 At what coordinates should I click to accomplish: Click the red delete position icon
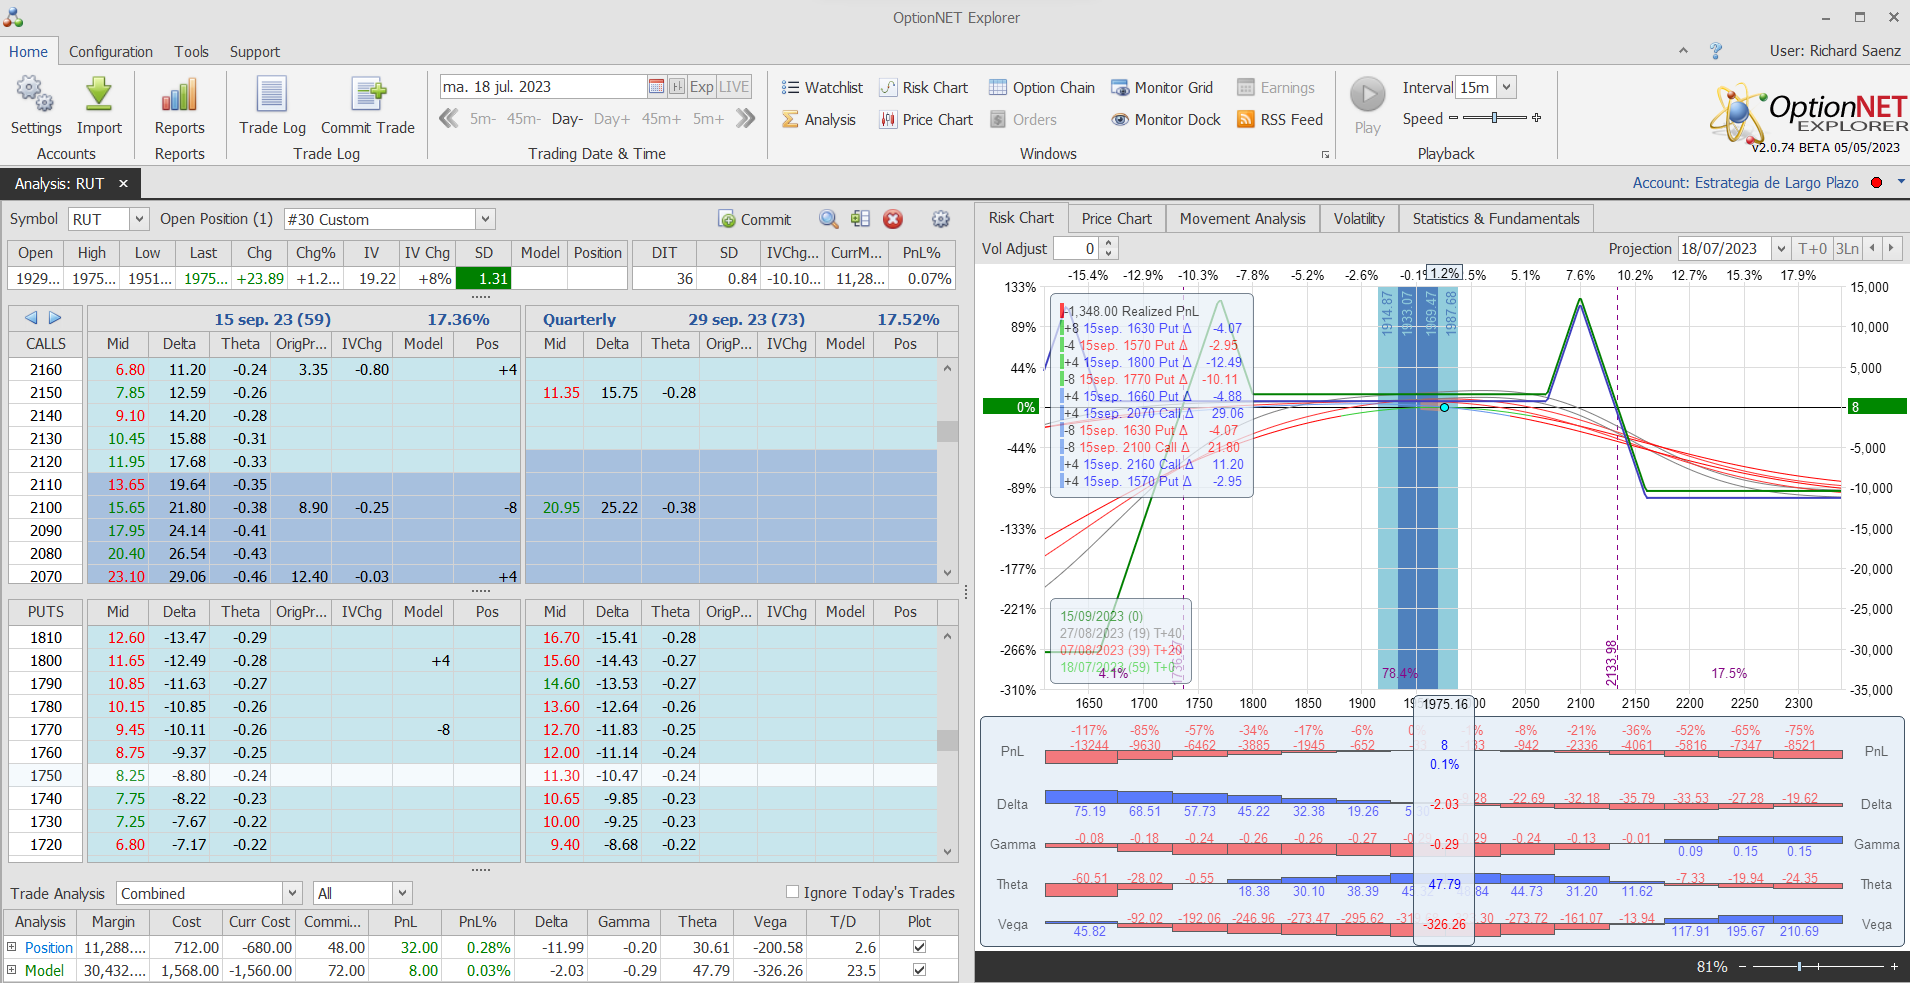(x=893, y=219)
